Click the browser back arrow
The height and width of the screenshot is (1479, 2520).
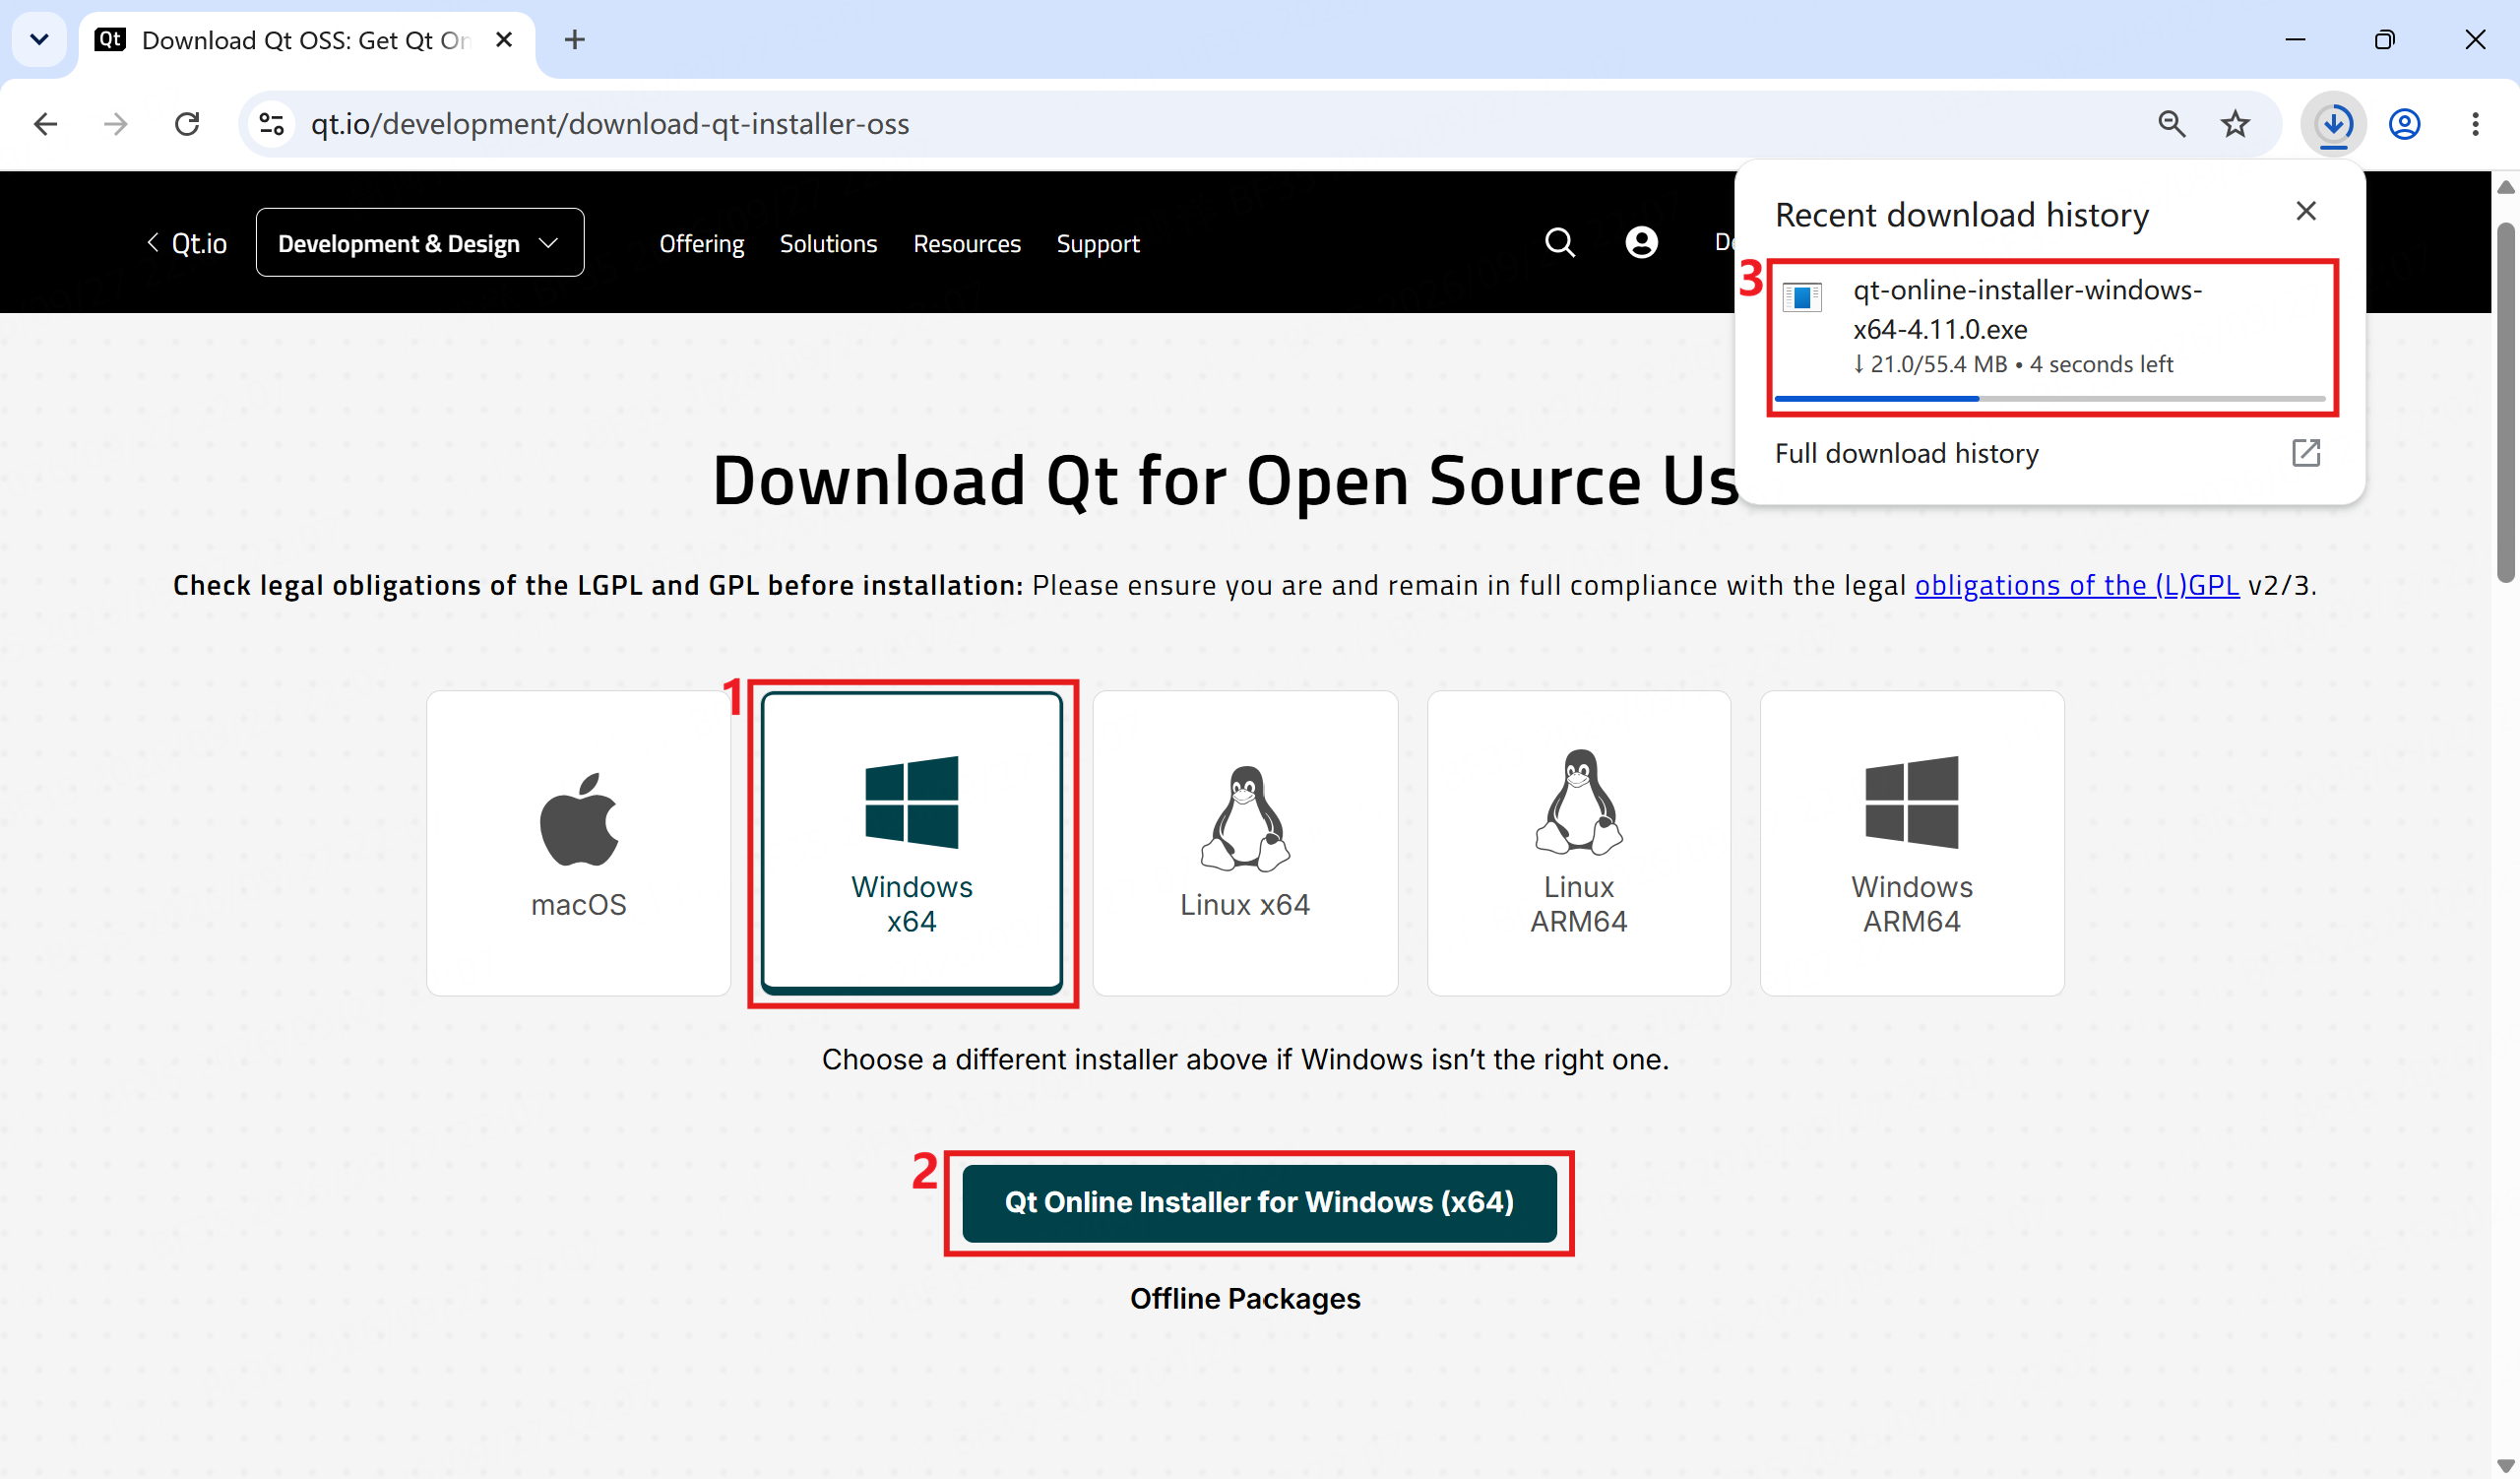[46, 124]
